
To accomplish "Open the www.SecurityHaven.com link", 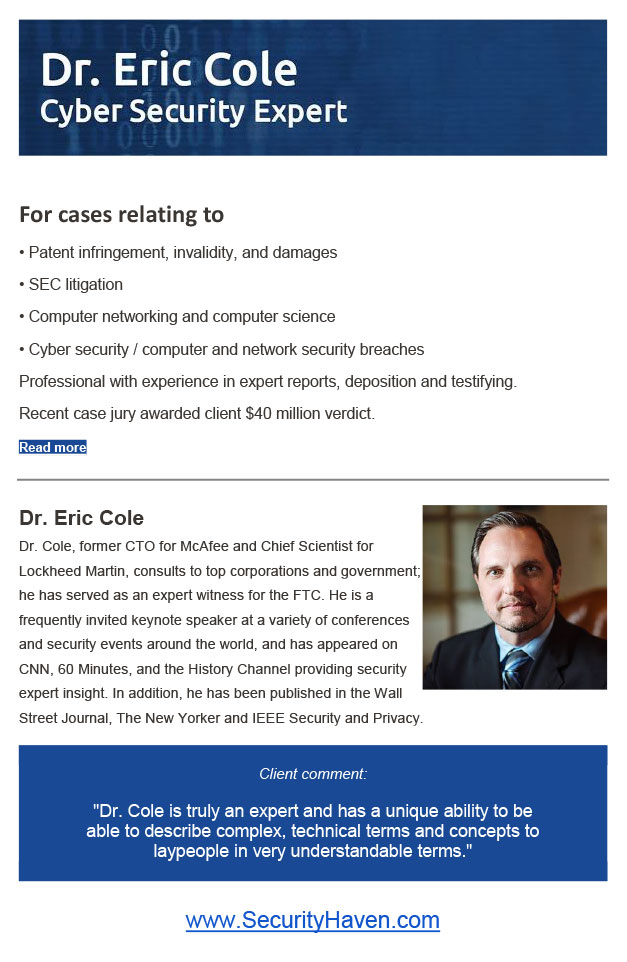I will tap(313, 920).
